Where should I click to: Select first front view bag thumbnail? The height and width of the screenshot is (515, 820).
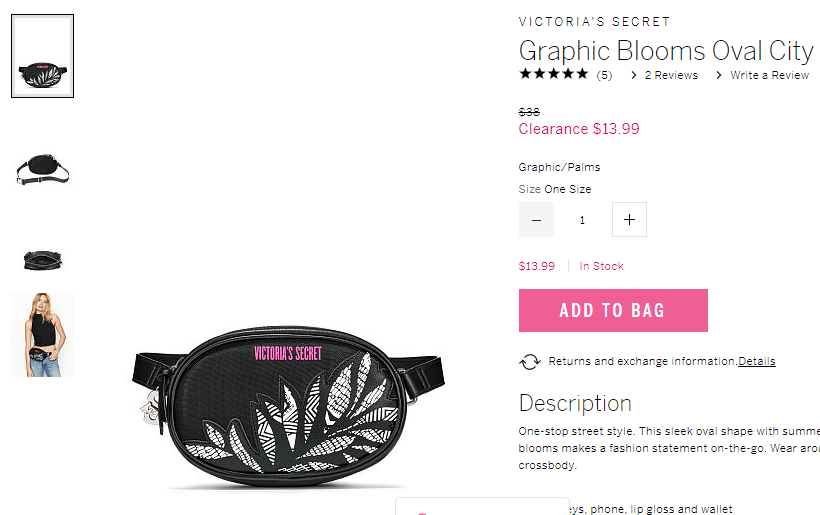42,56
